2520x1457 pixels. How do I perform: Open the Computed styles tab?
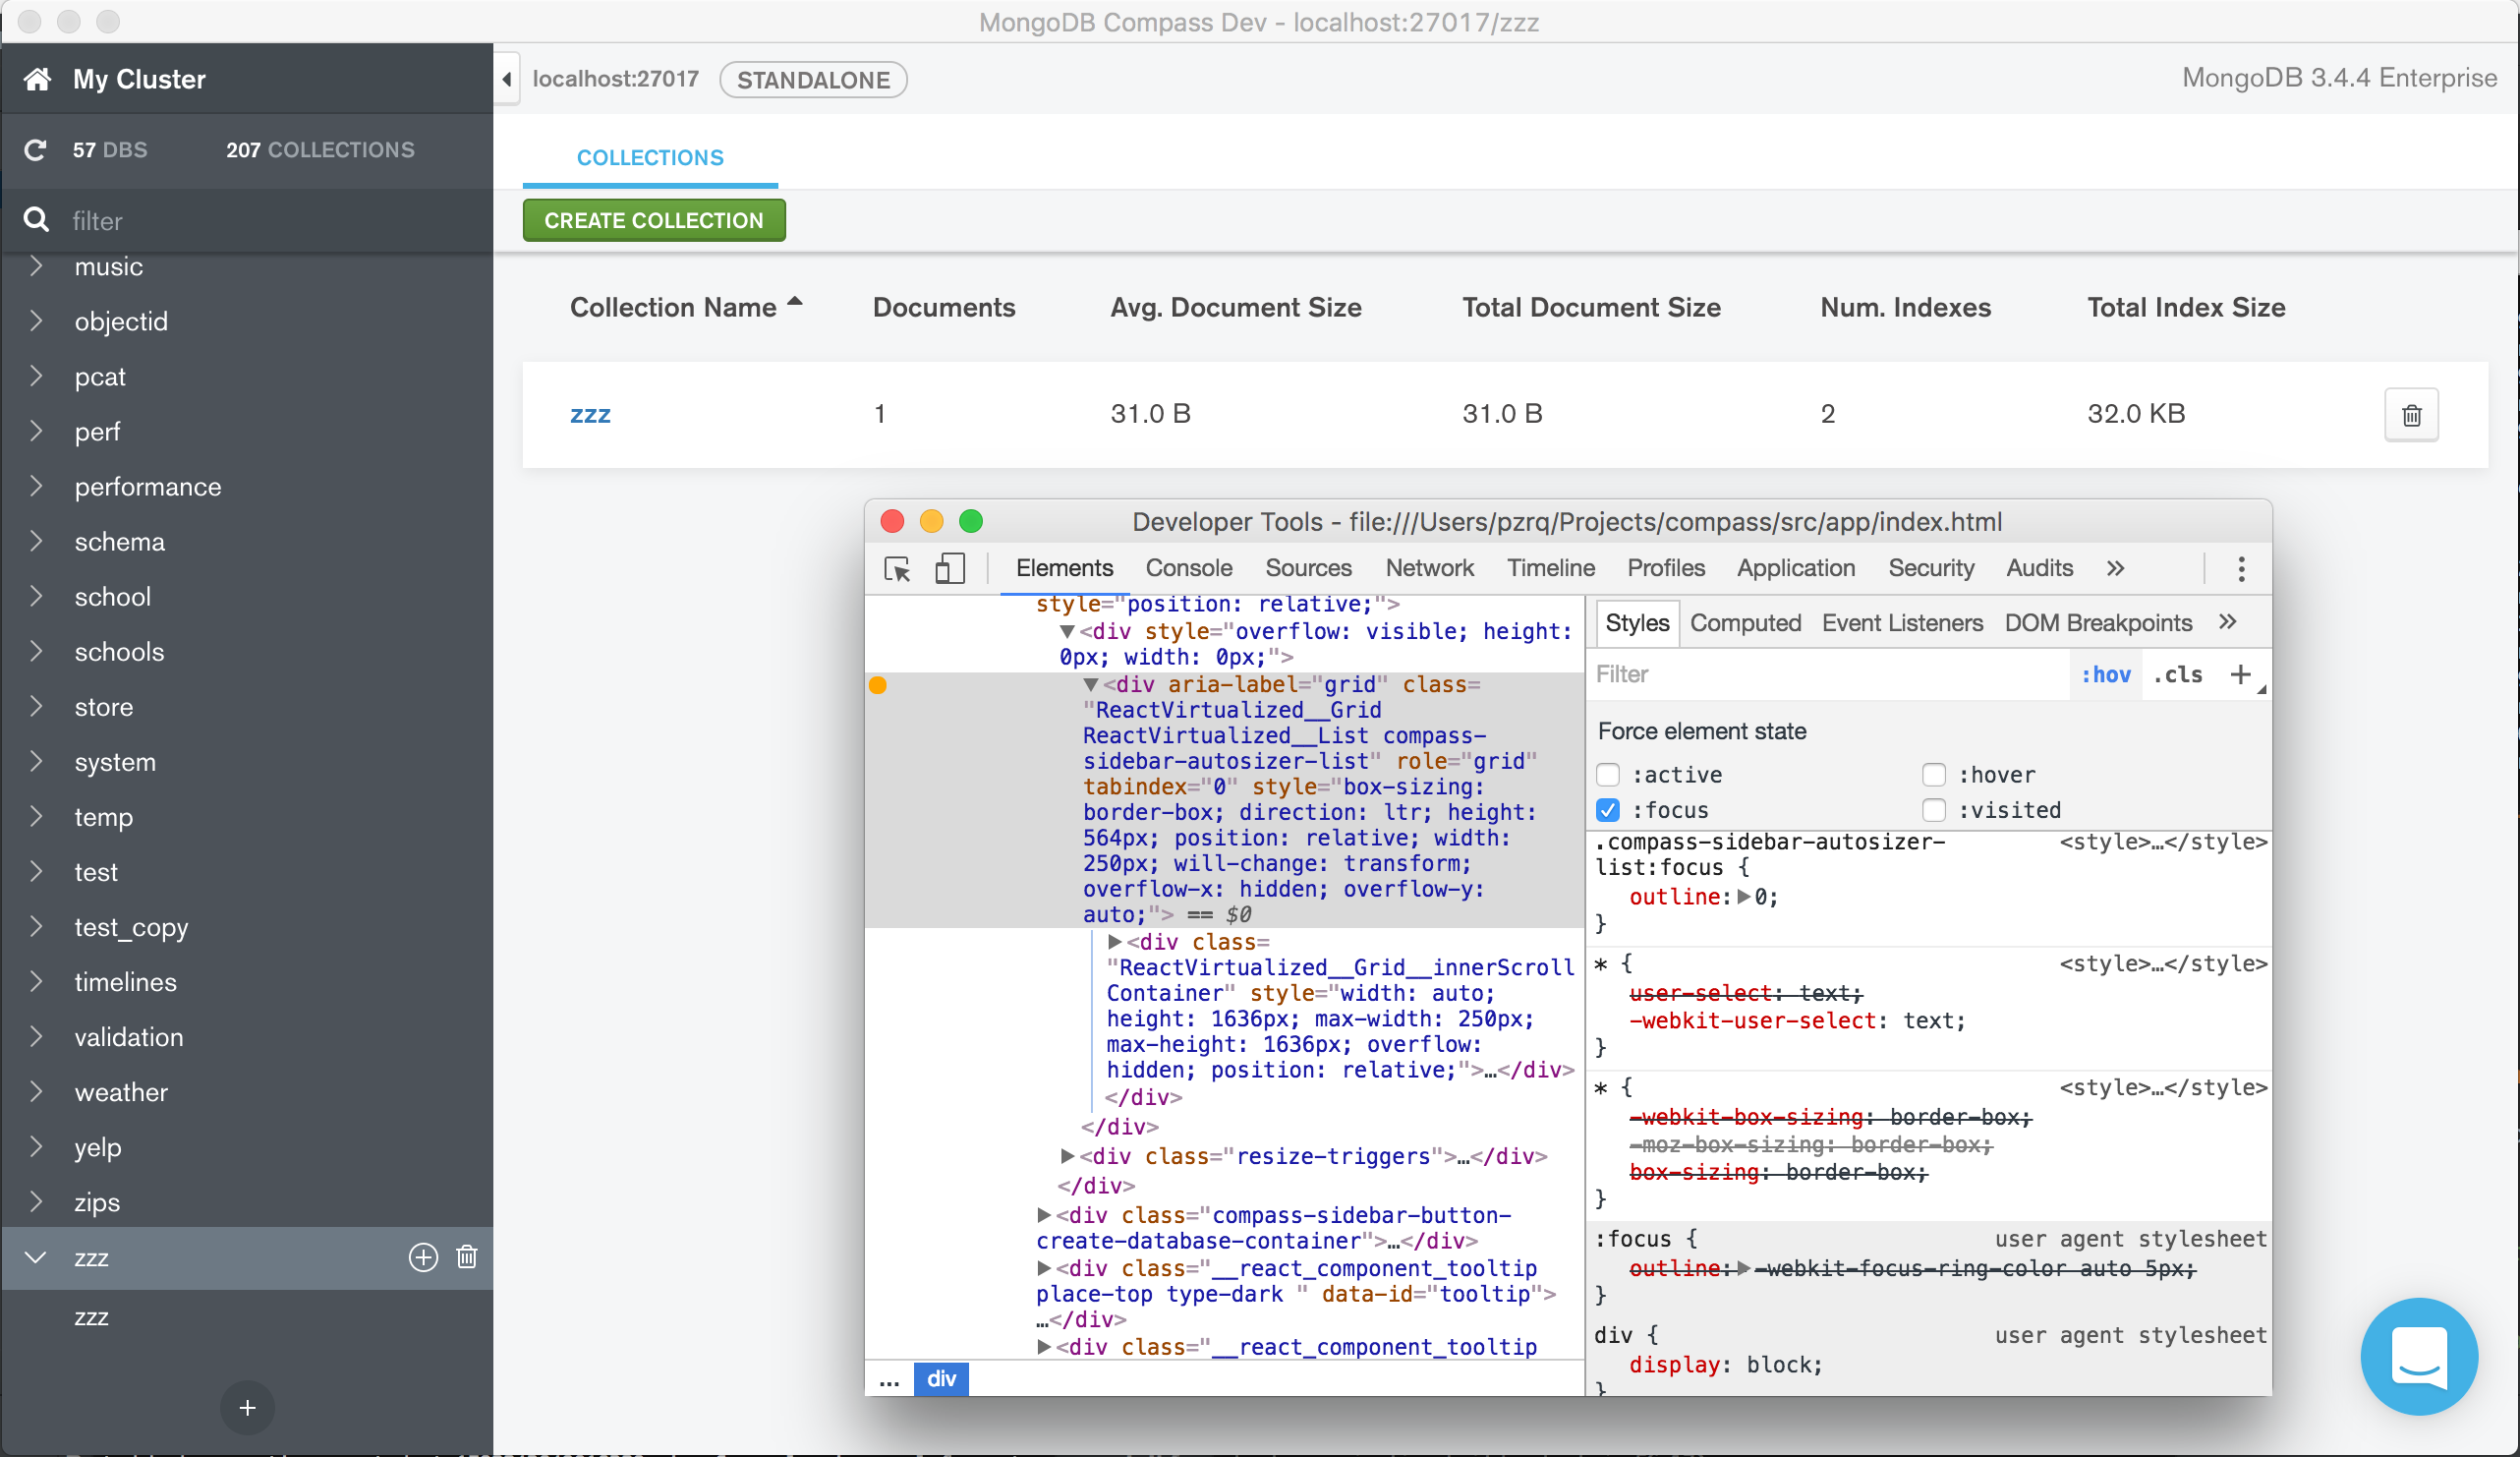(1744, 623)
